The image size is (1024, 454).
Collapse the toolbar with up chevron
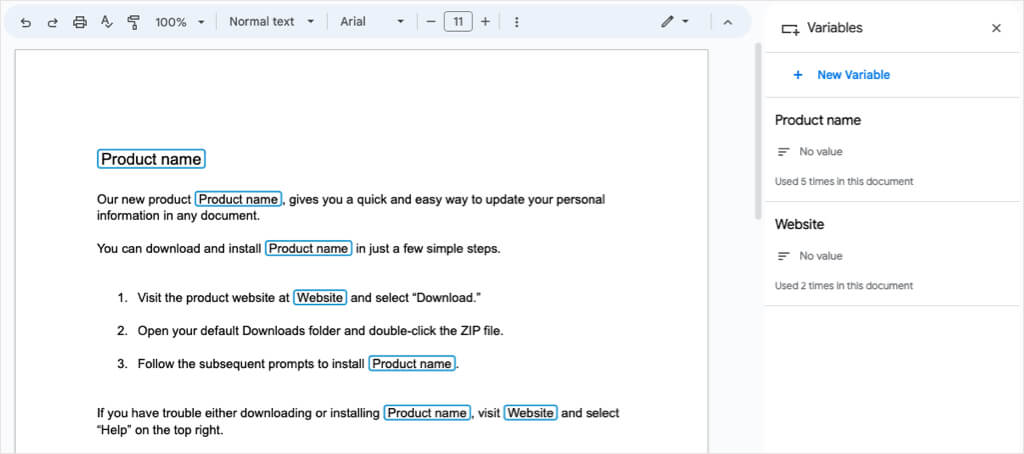pos(727,22)
